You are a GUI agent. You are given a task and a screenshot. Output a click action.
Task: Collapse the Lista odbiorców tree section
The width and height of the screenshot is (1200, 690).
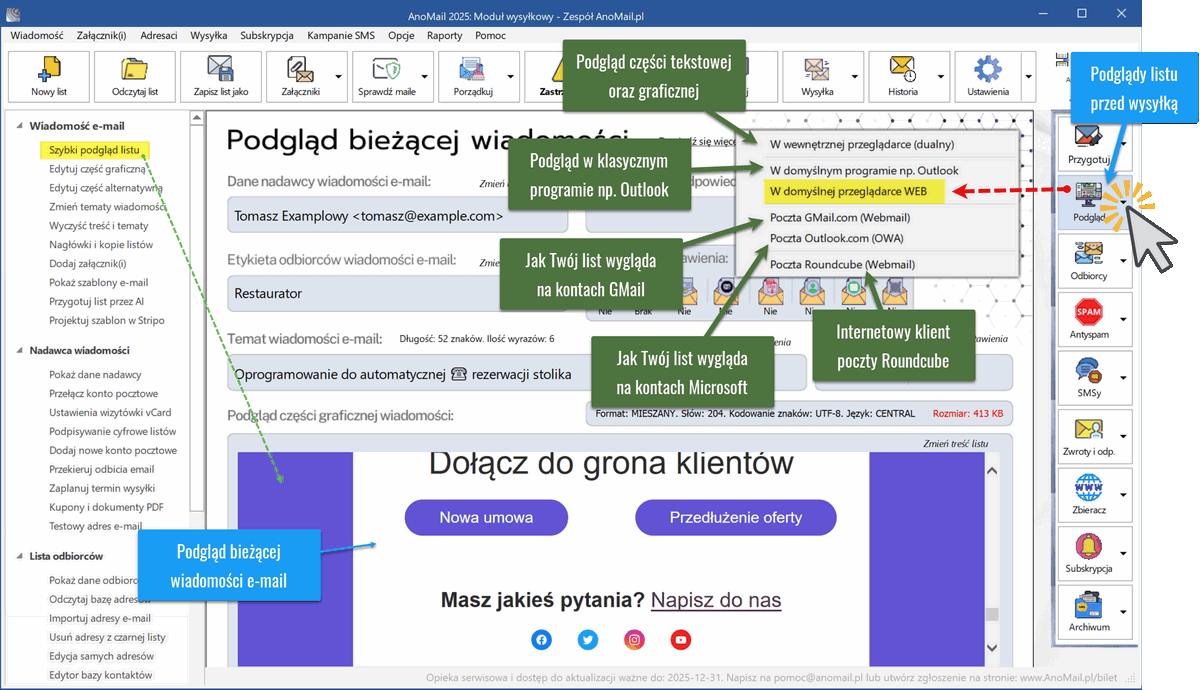(x=19, y=556)
